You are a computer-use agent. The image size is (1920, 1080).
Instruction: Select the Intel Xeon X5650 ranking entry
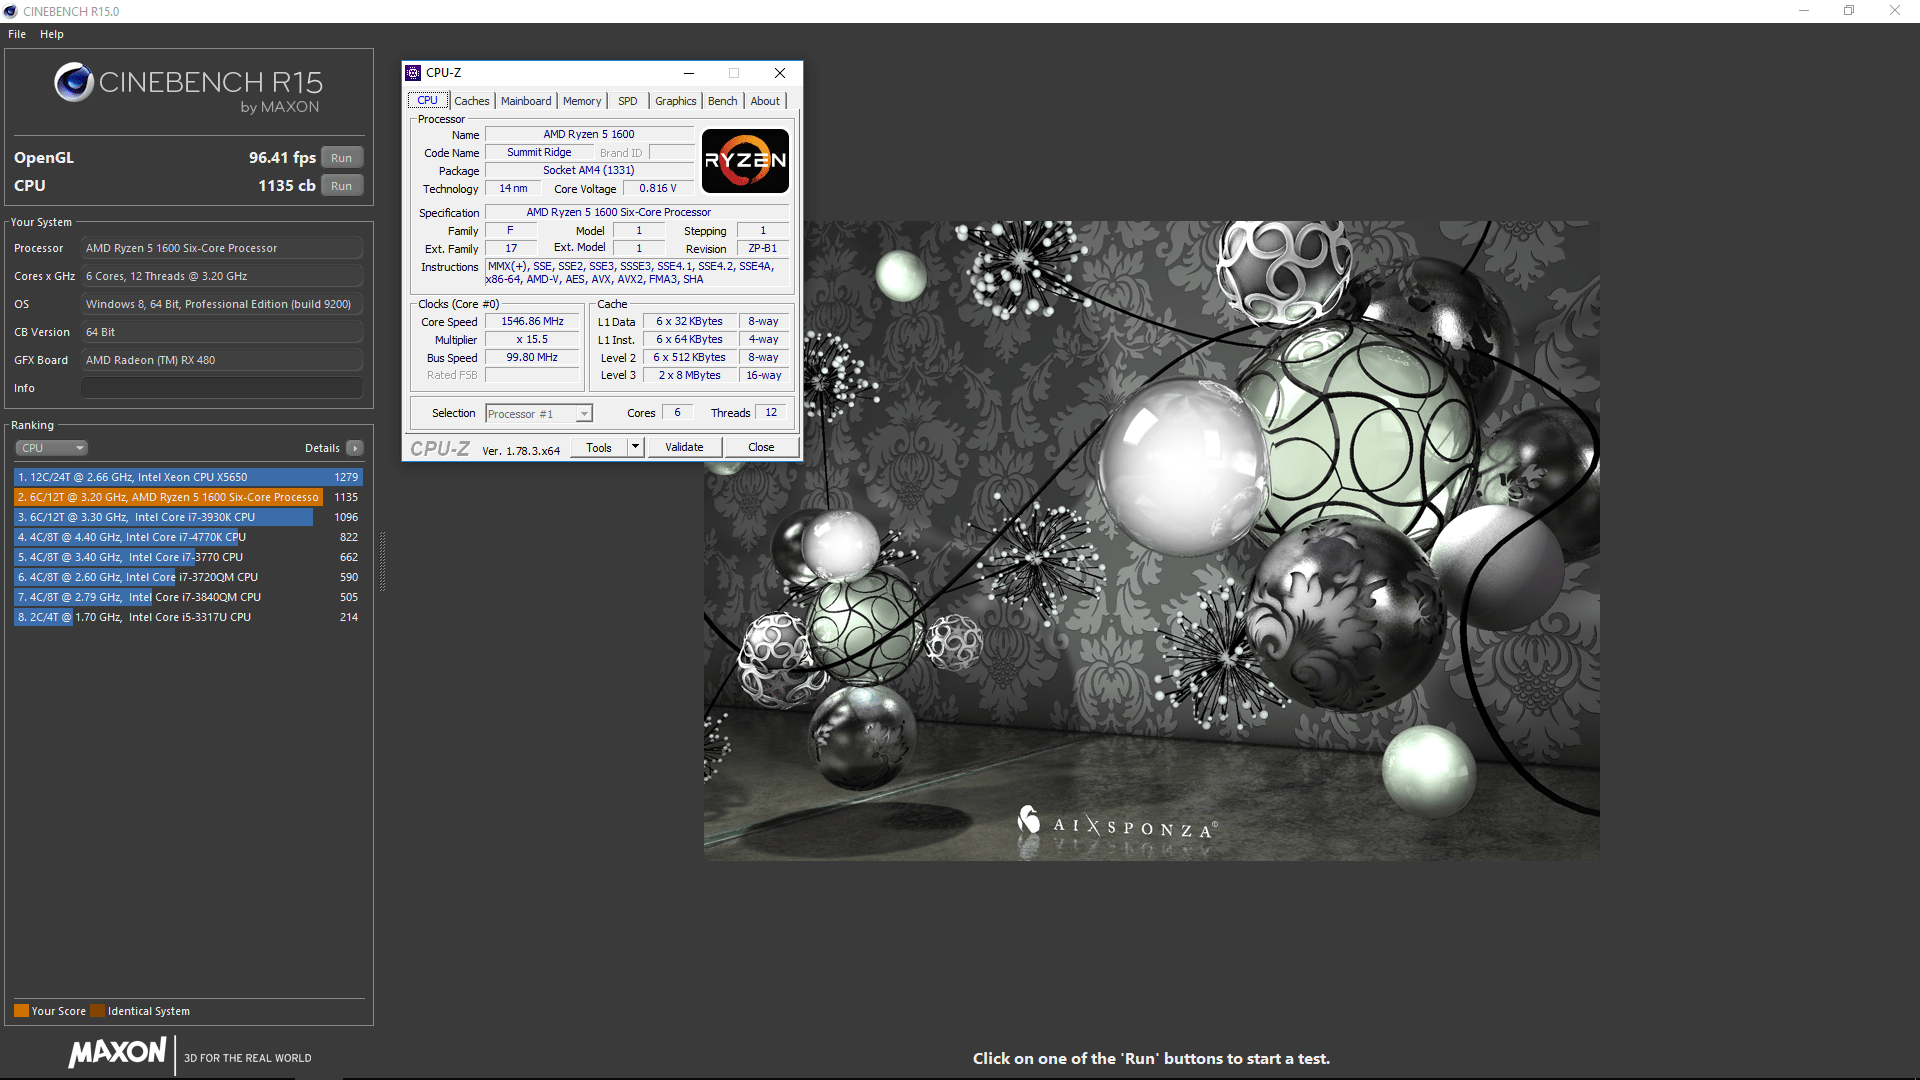[x=175, y=477]
